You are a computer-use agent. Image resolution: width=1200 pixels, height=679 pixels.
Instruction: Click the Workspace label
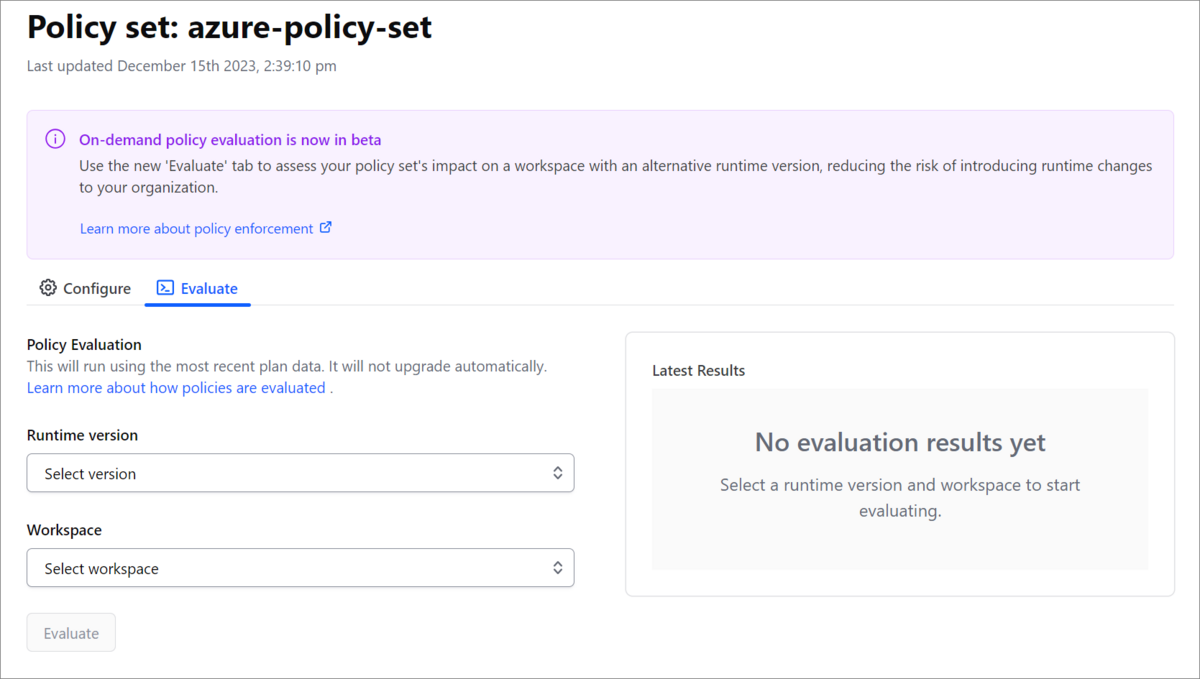(x=64, y=530)
